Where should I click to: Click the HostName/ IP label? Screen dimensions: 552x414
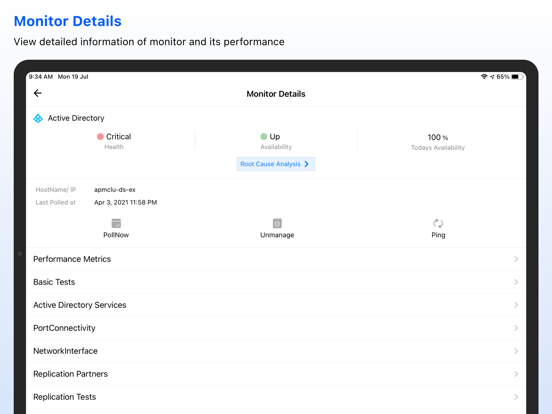(x=56, y=190)
